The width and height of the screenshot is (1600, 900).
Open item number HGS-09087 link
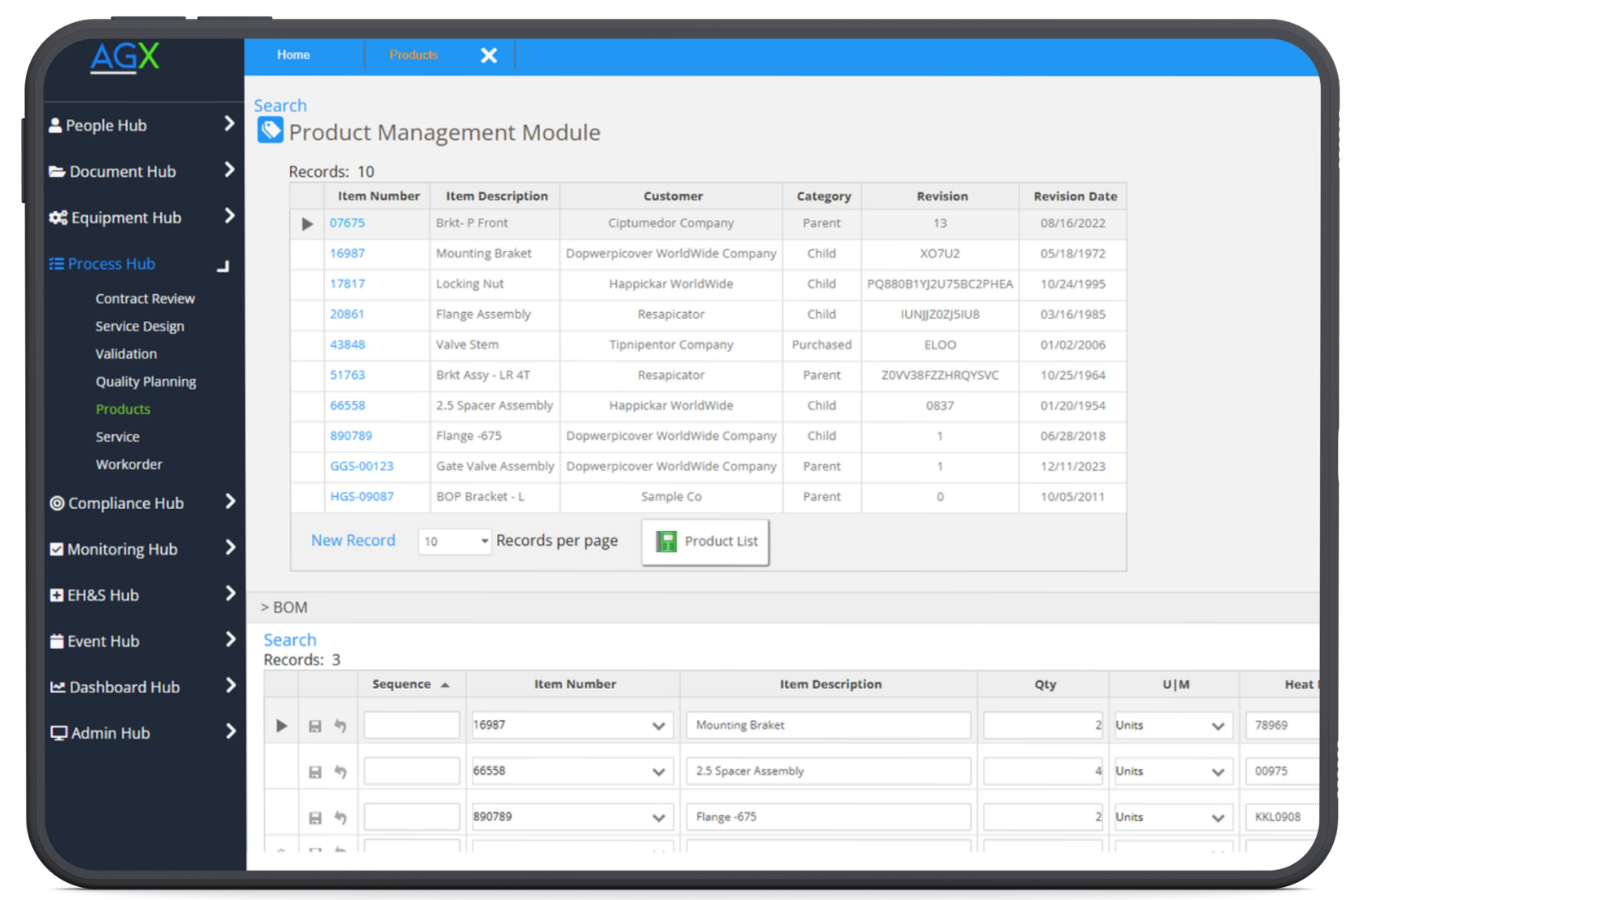pyautogui.click(x=362, y=497)
